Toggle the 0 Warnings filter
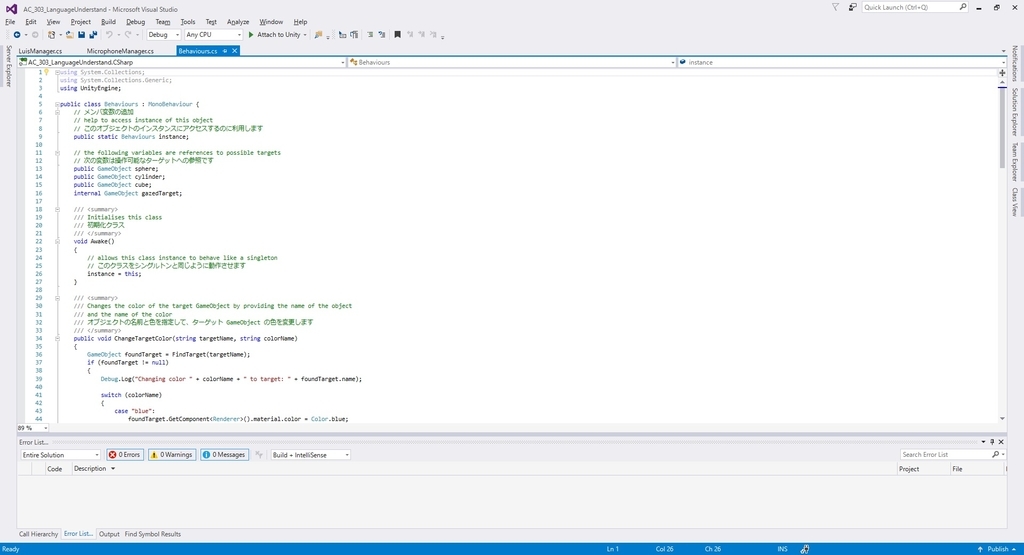Image resolution: width=1024 pixels, height=555 pixels. pos(171,455)
